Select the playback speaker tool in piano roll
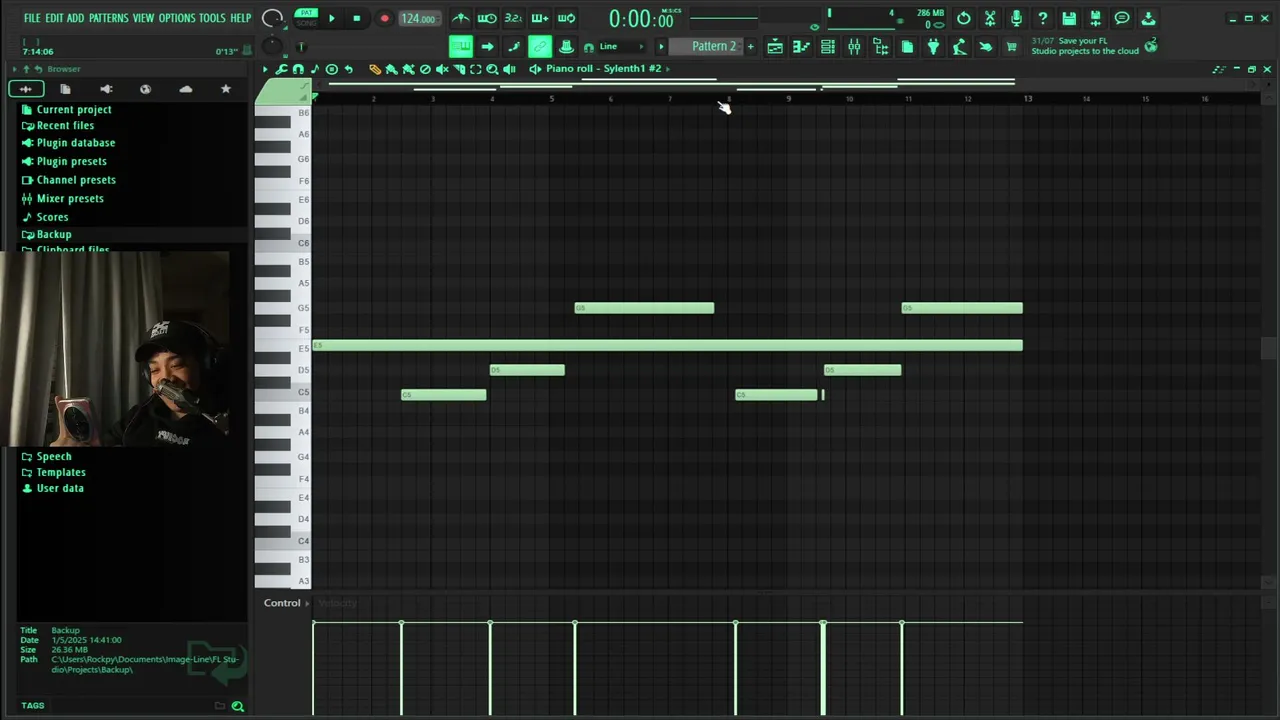The image size is (1280, 720). pos(509,69)
